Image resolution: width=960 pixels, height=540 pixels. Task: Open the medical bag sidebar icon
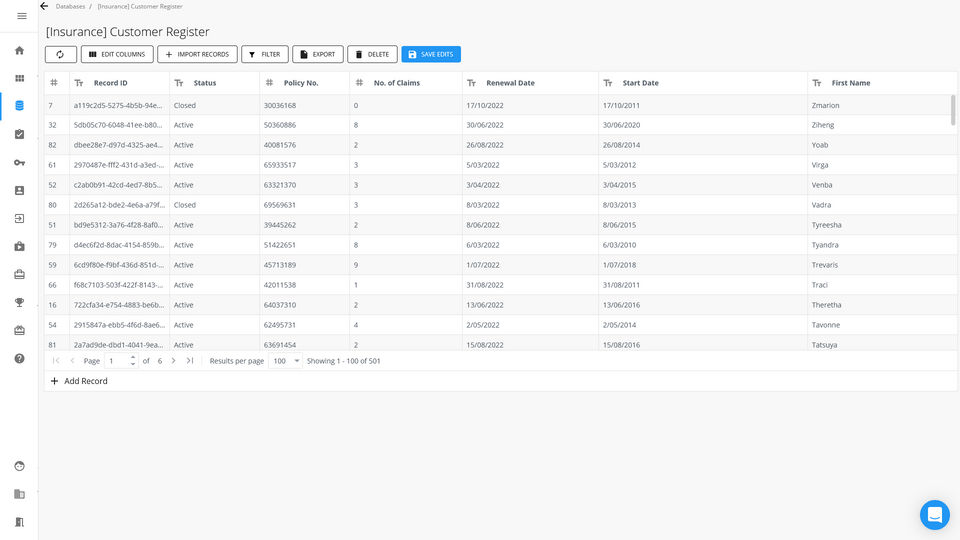[x=20, y=246]
